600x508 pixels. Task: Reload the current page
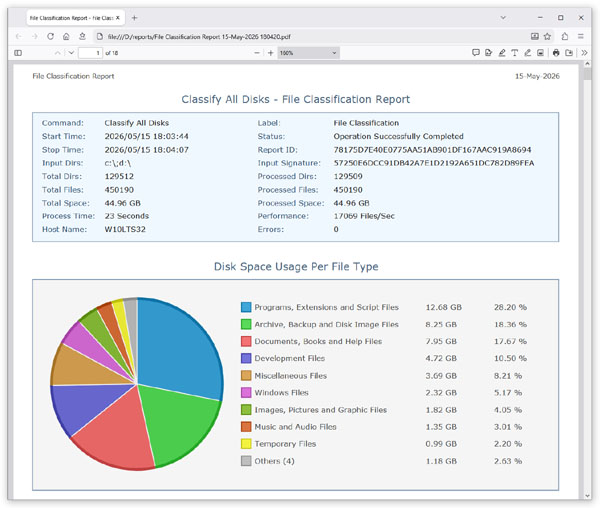[51, 36]
